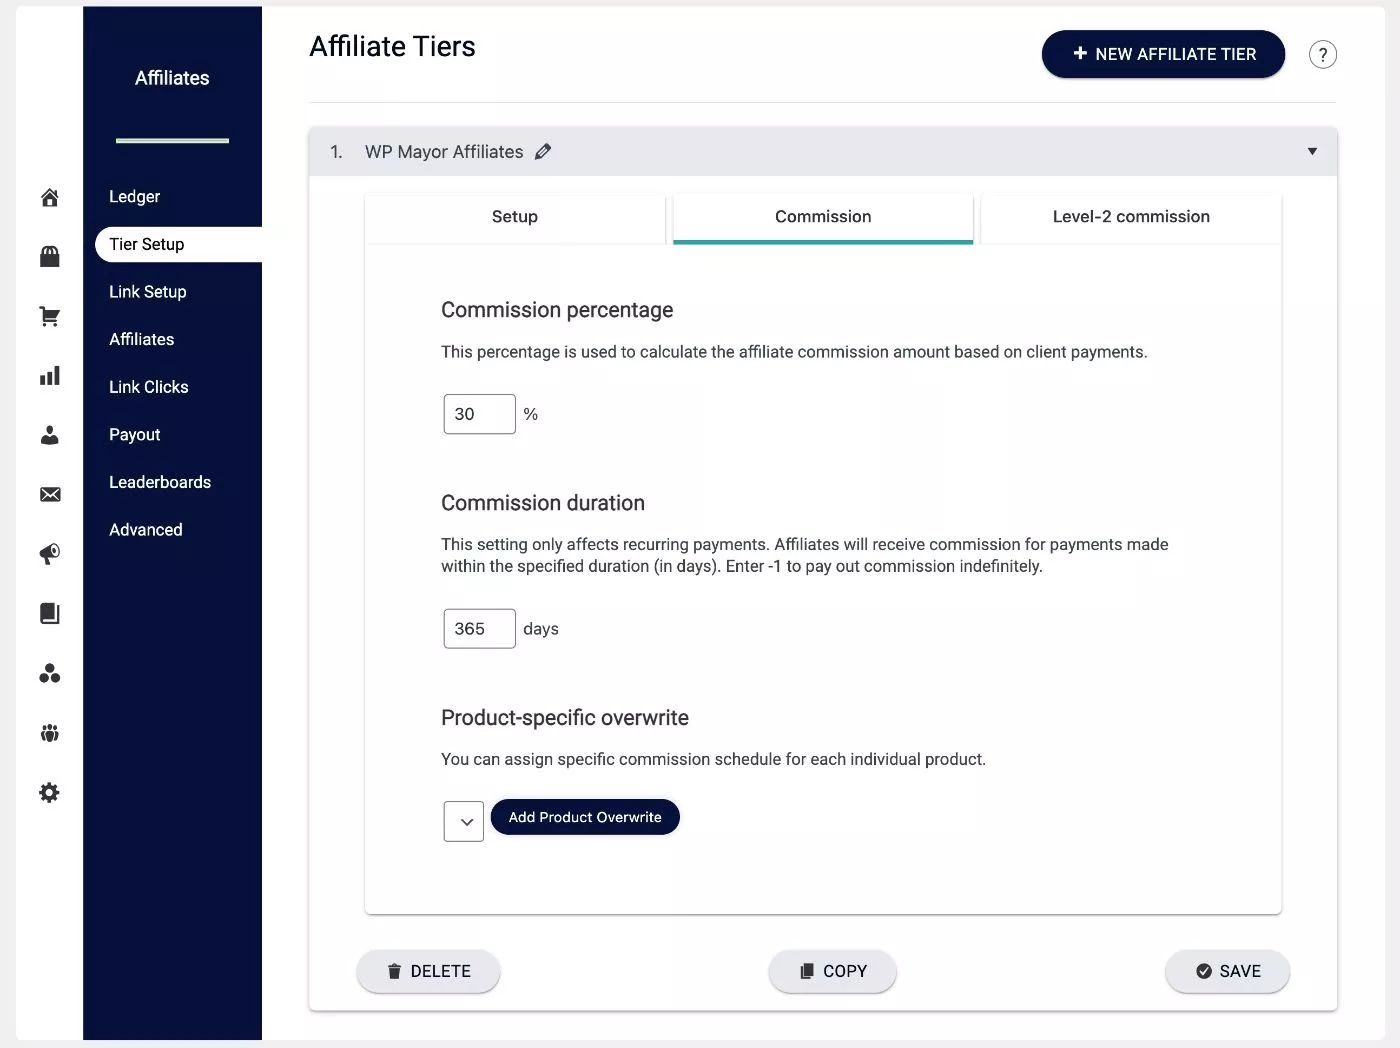Click the question mark help icon

pyautogui.click(x=1322, y=55)
